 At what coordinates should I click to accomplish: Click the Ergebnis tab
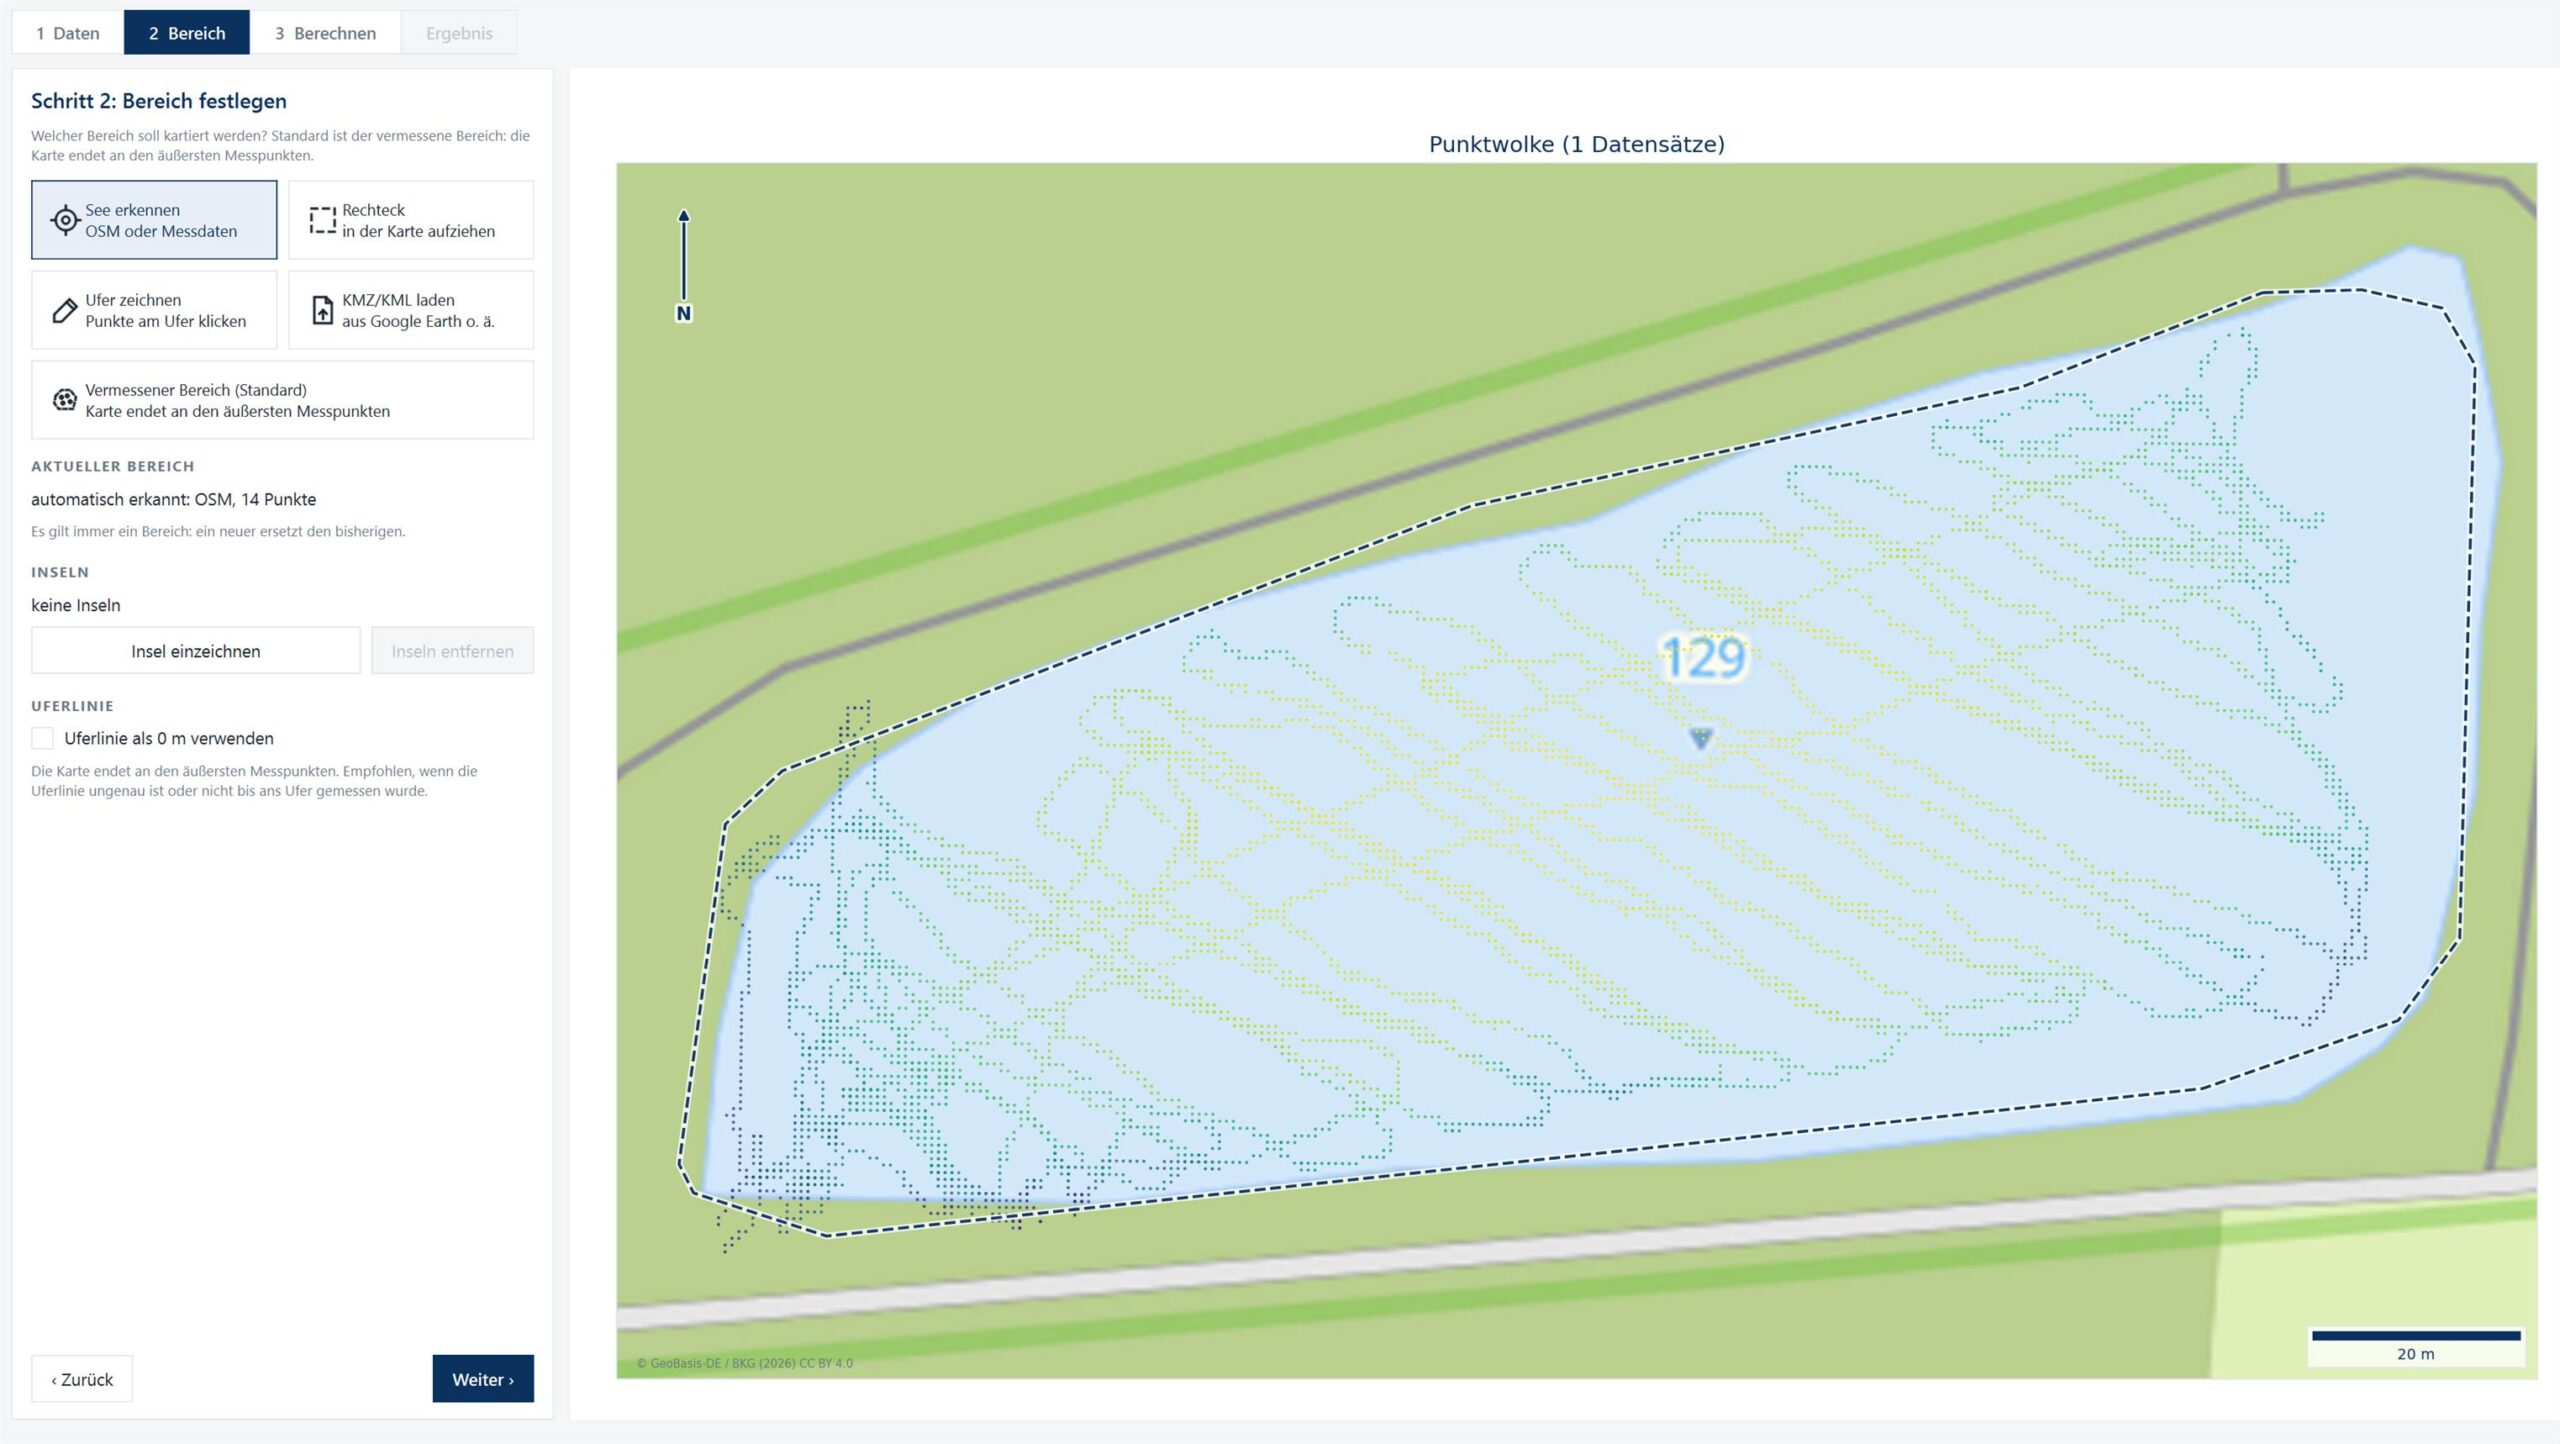click(459, 33)
